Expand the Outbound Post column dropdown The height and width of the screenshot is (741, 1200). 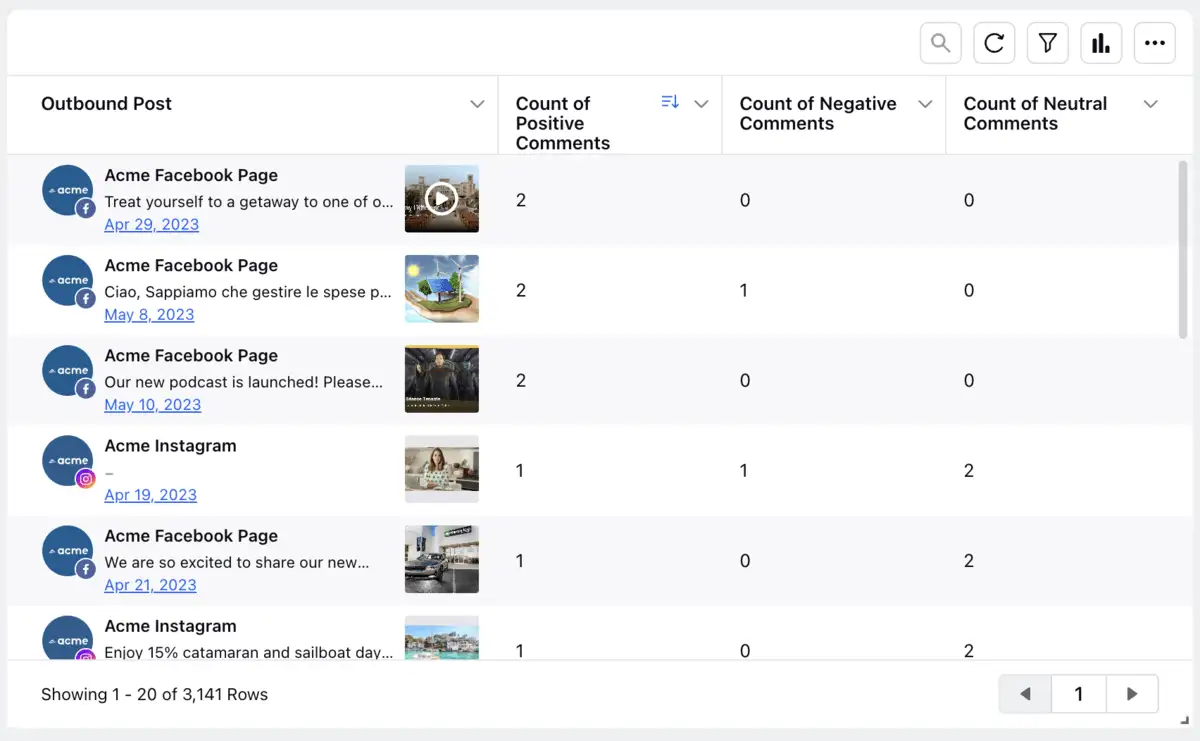[477, 104]
